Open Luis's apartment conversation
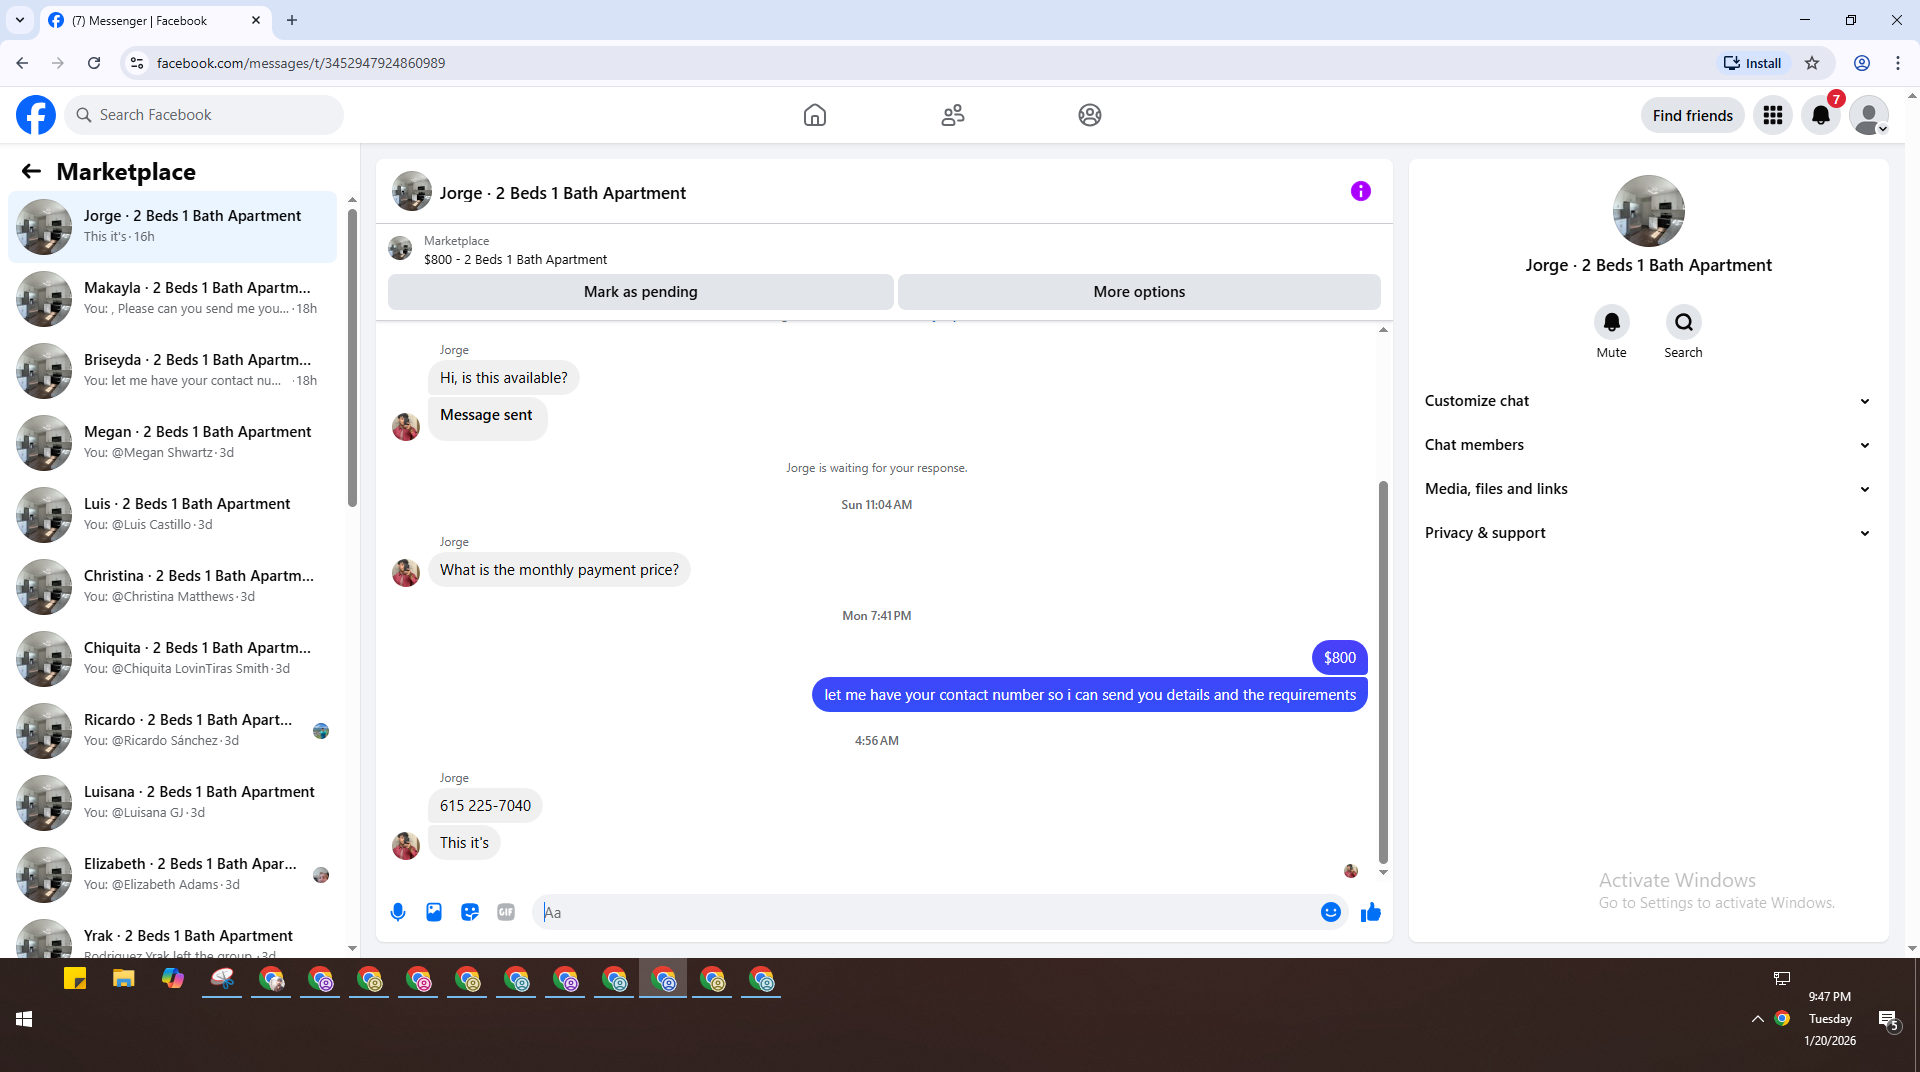This screenshot has width=1920, height=1072. click(173, 515)
